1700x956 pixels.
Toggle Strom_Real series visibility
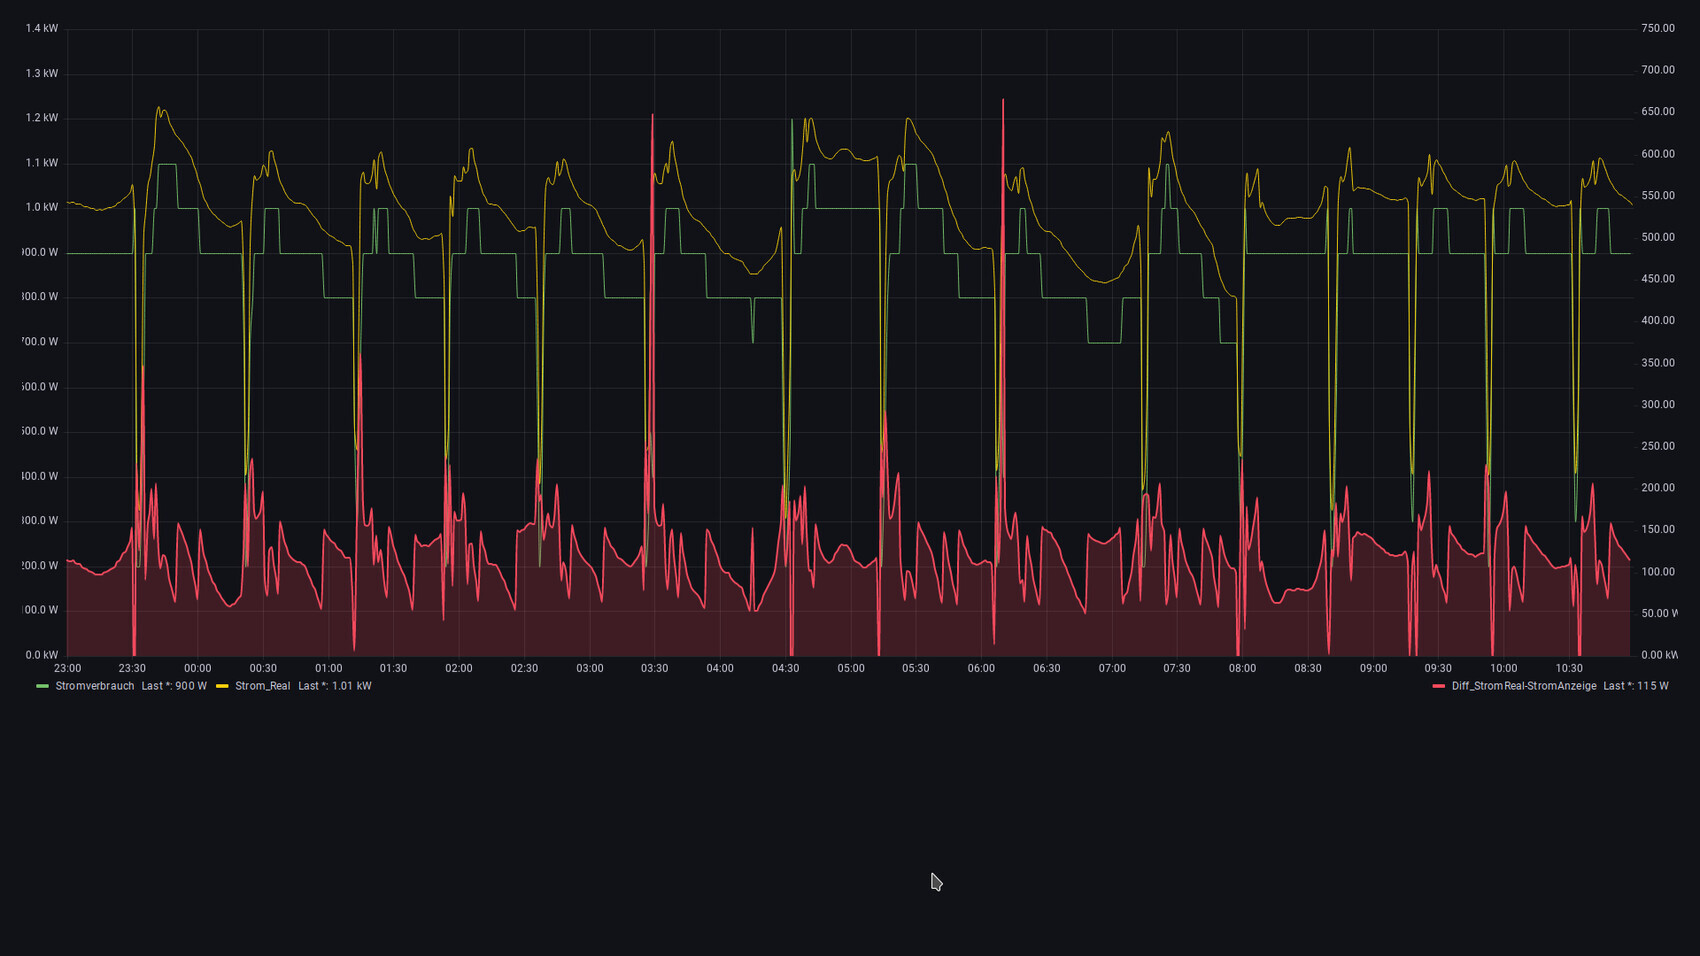[262, 686]
